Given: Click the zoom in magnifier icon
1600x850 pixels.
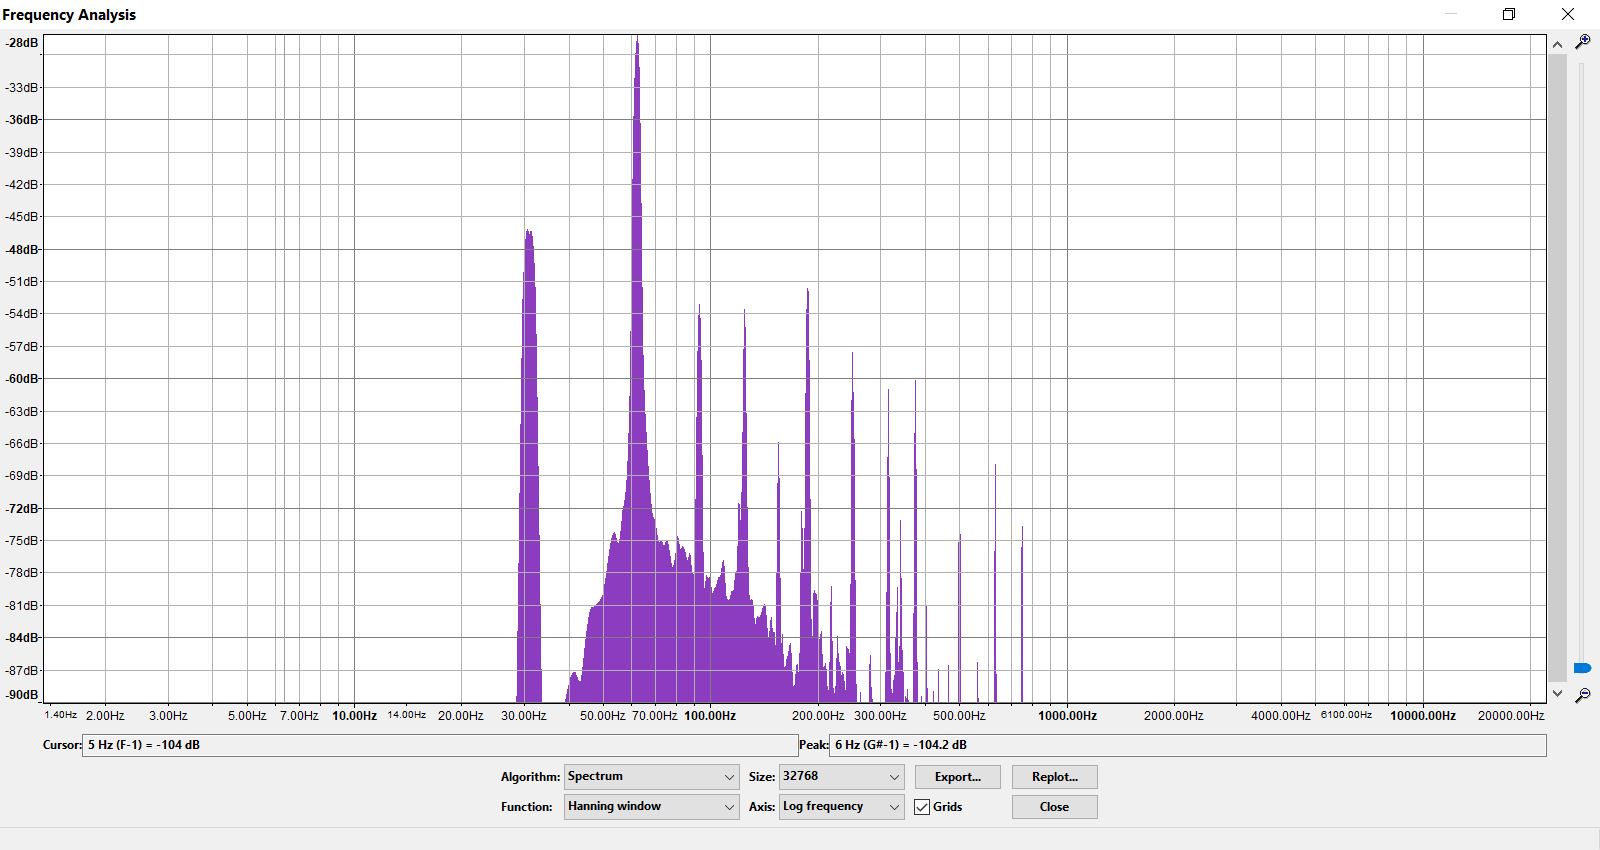Looking at the screenshot, I should [1582, 42].
